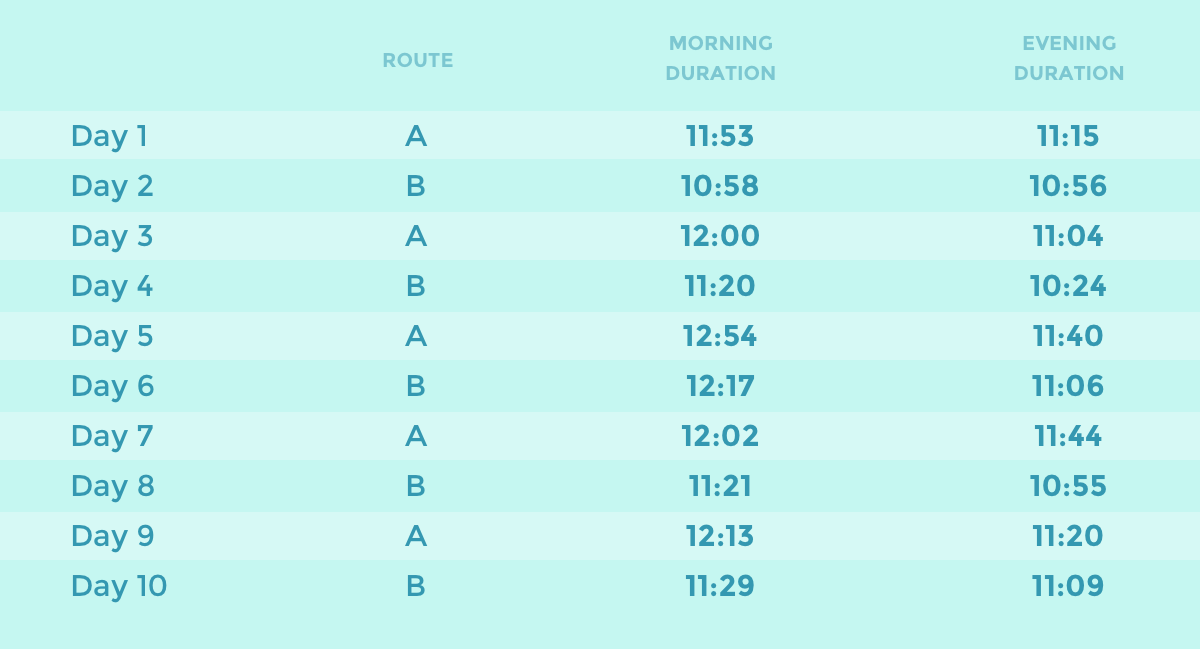1200x649 pixels.
Task: Select the Day 8 row label
Action: pos(112,486)
